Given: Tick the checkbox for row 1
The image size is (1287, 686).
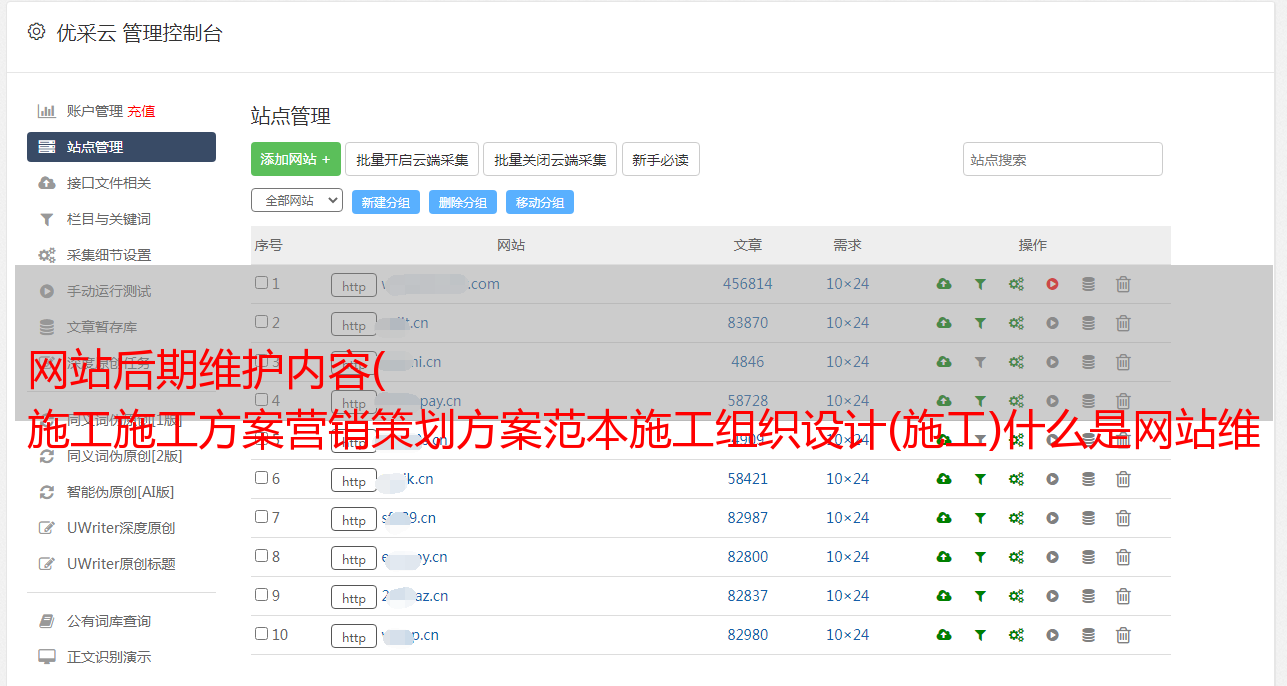Looking at the screenshot, I should click(x=261, y=283).
